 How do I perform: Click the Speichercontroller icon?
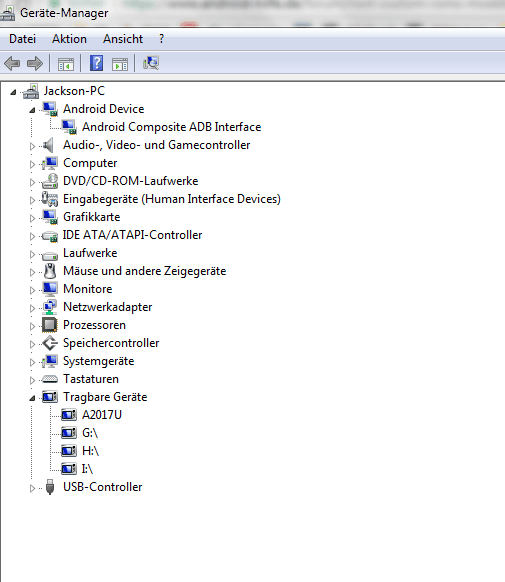(50, 343)
